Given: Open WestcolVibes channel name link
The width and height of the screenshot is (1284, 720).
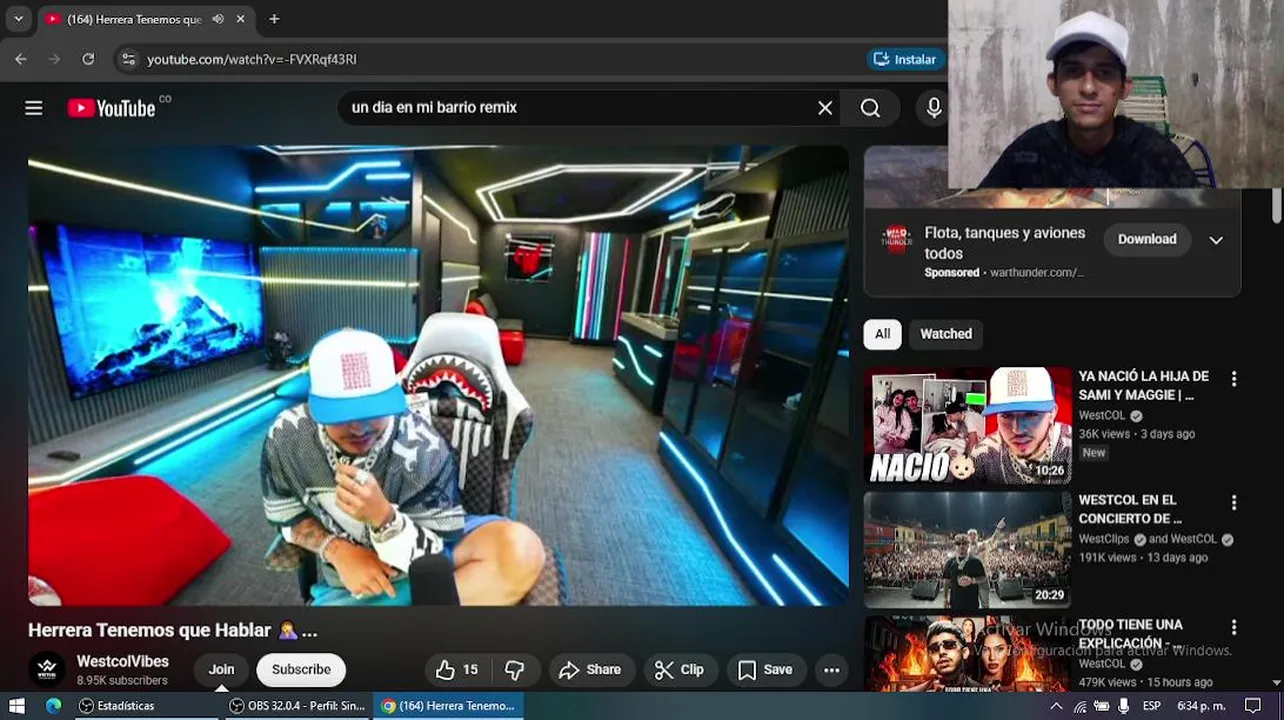Looking at the screenshot, I should [123, 661].
